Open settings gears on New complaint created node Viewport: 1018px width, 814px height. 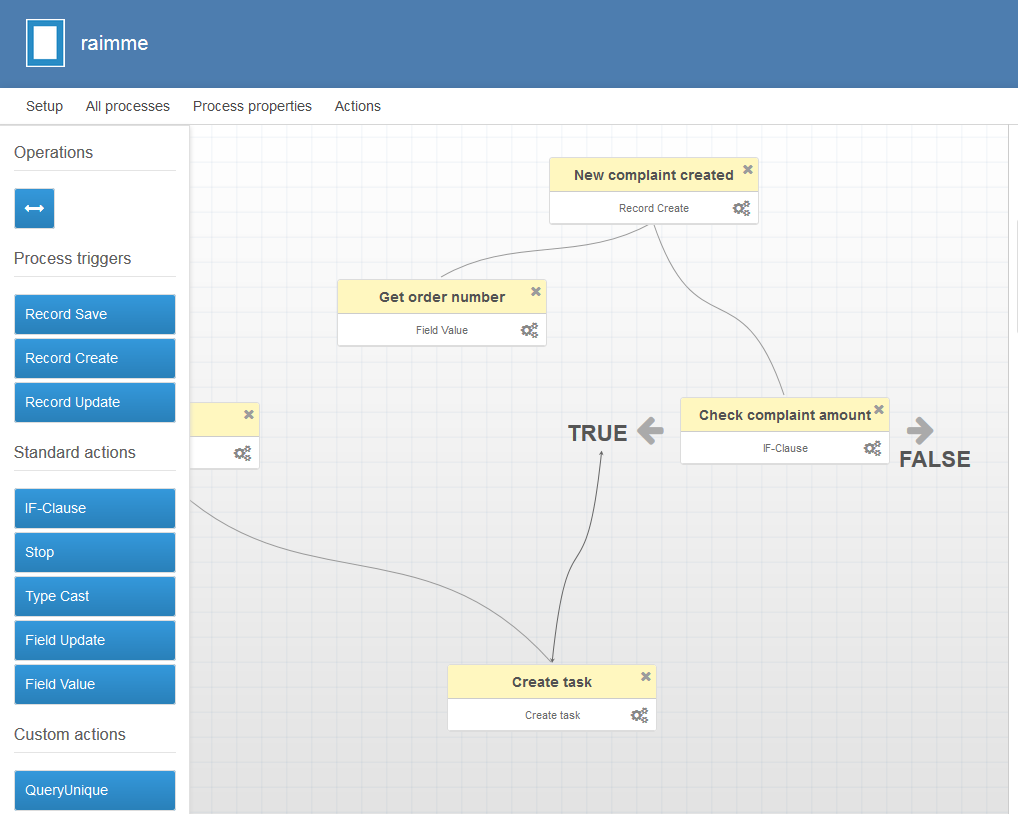pyautogui.click(x=741, y=208)
